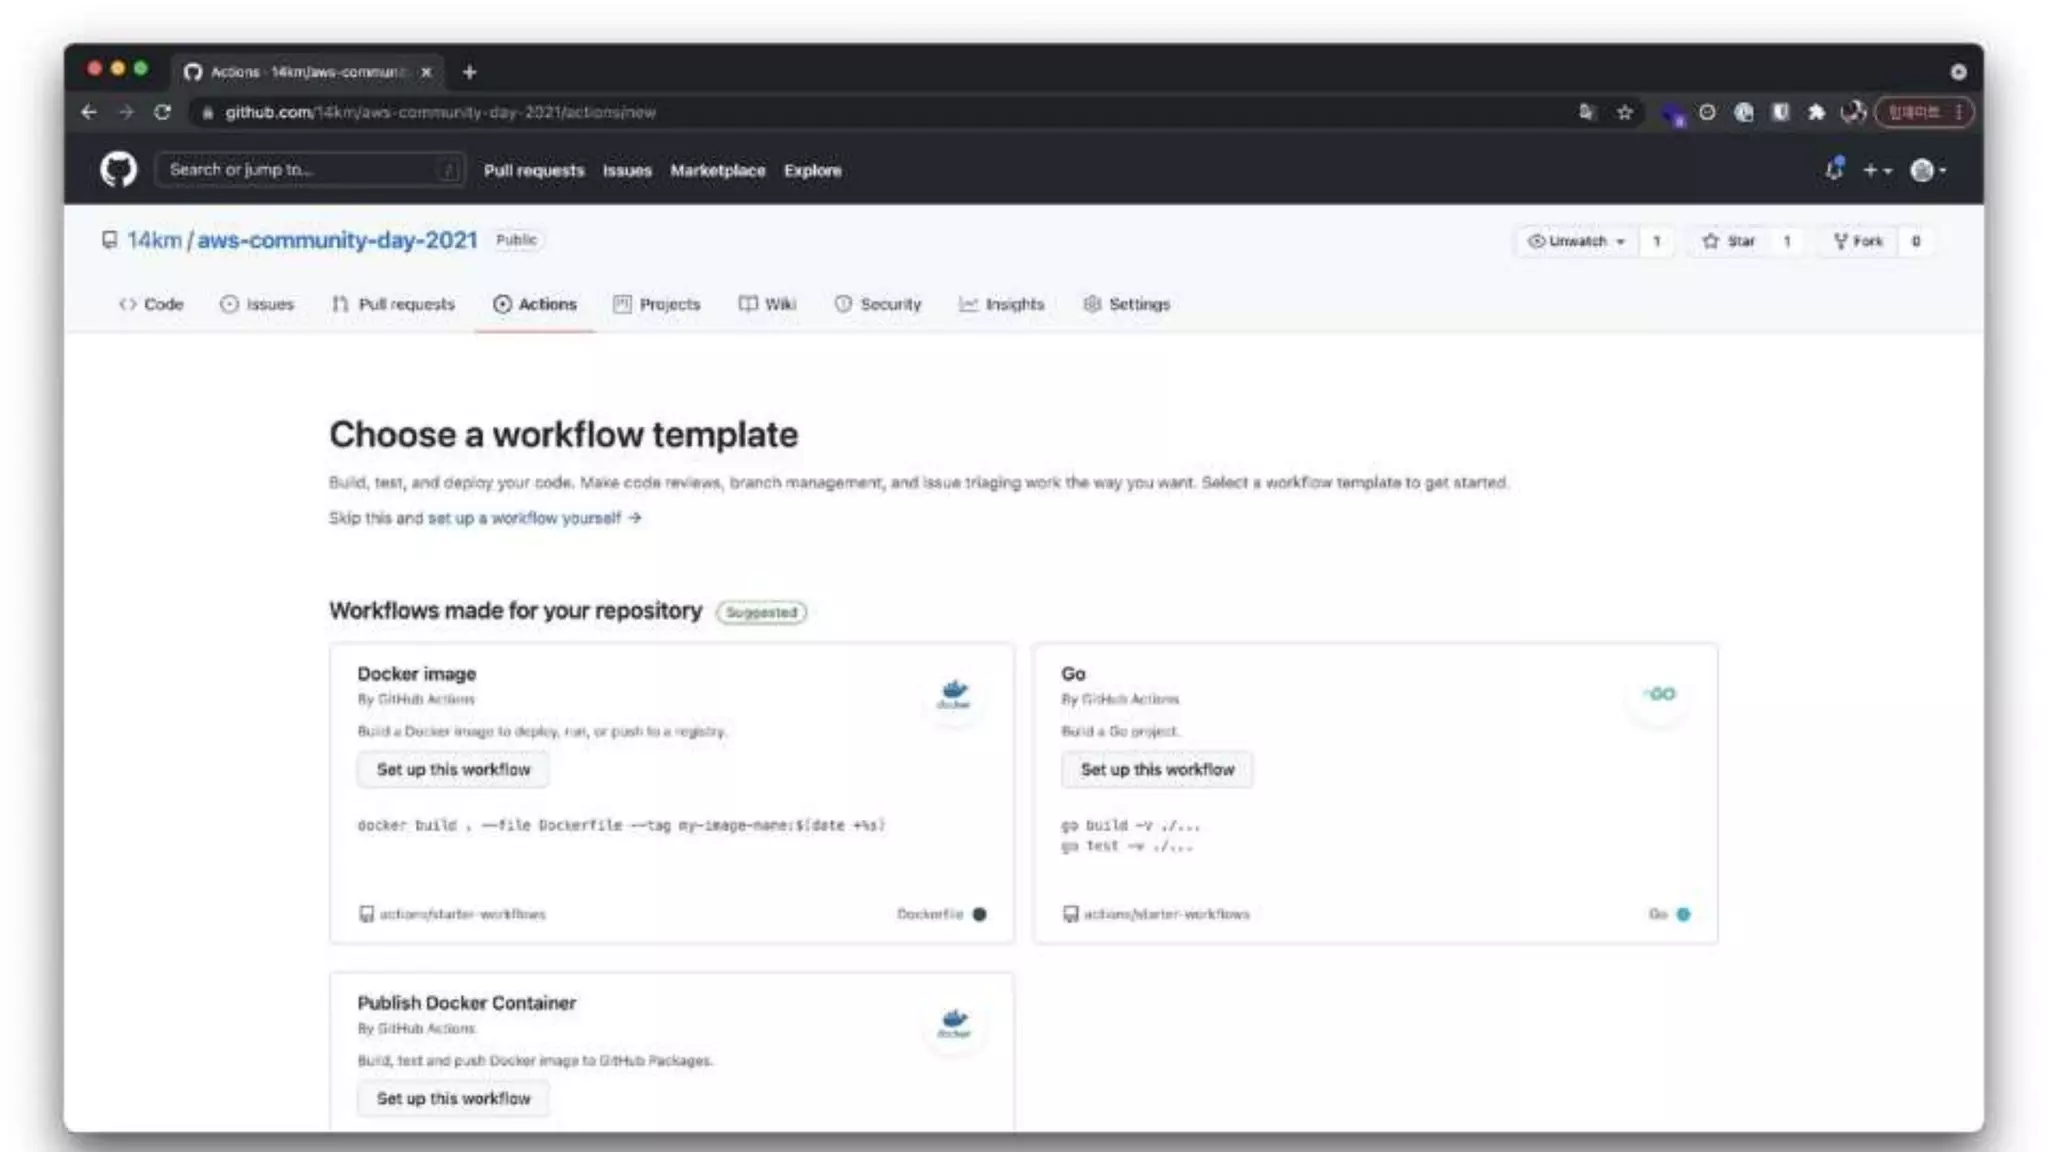
Task: Click the Go gopher logo on Go card
Action: click(x=1660, y=694)
